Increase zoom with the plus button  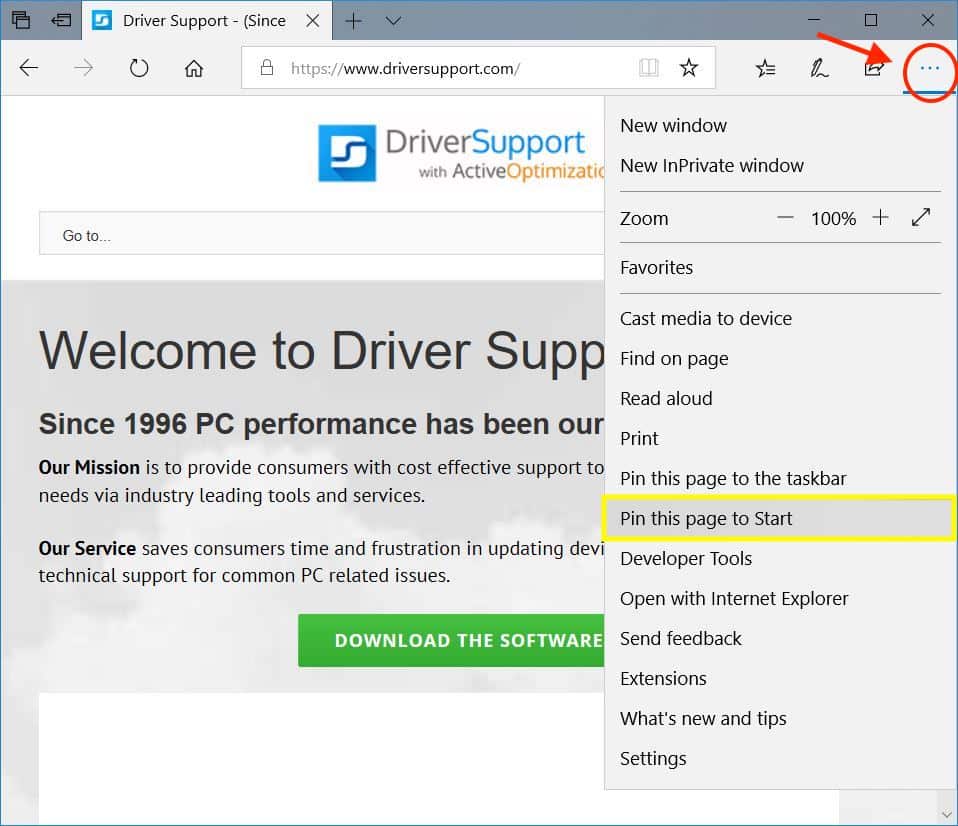(x=880, y=218)
